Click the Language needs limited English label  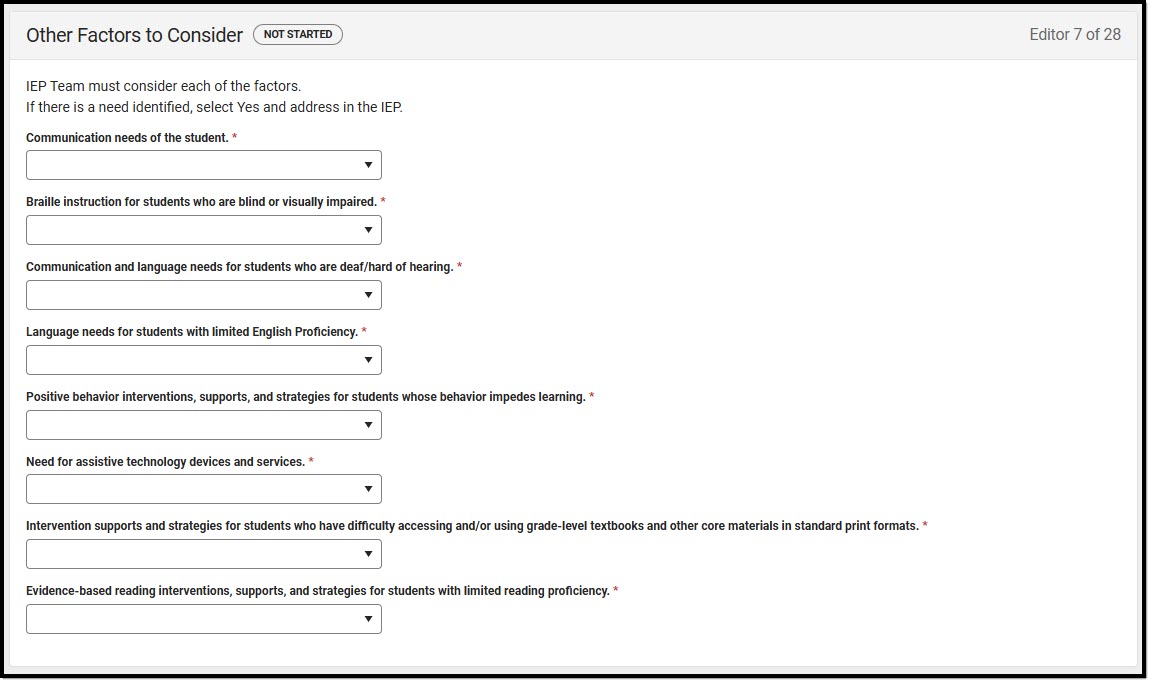click(x=192, y=331)
